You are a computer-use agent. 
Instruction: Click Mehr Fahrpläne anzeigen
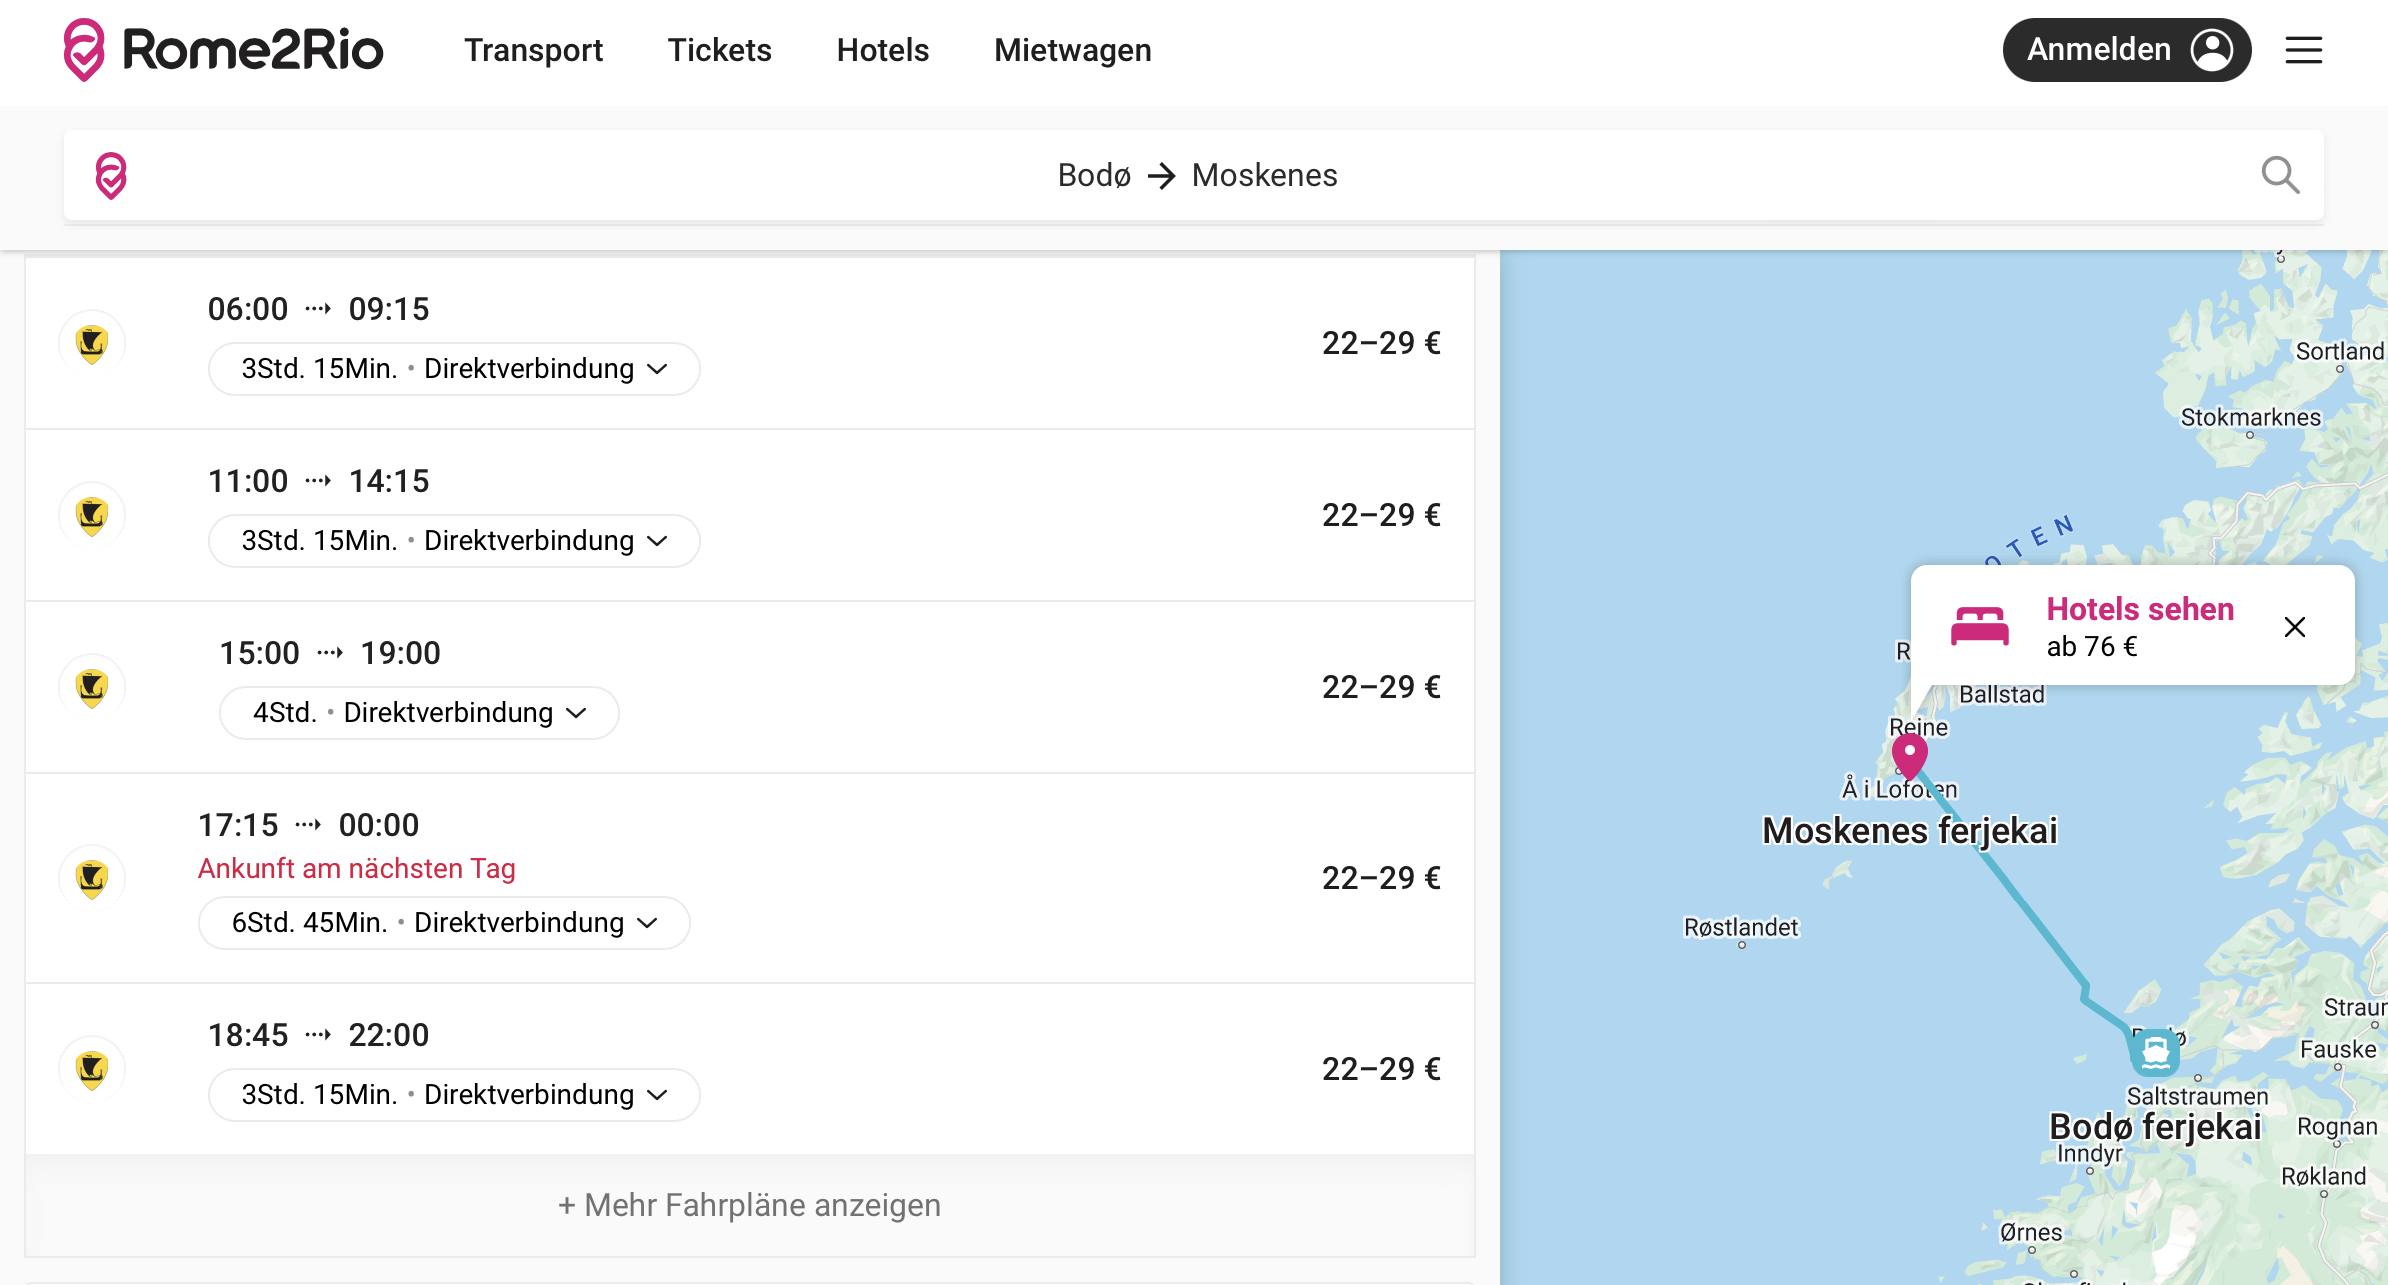pos(749,1206)
